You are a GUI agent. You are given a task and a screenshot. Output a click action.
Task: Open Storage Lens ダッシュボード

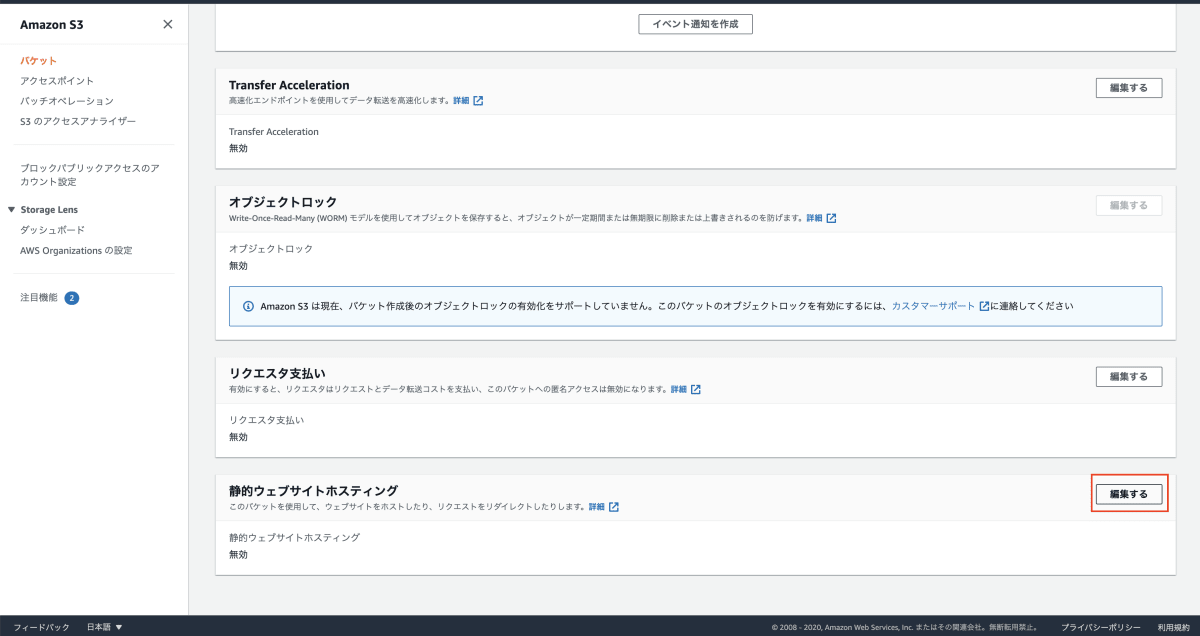(x=52, y=230)
